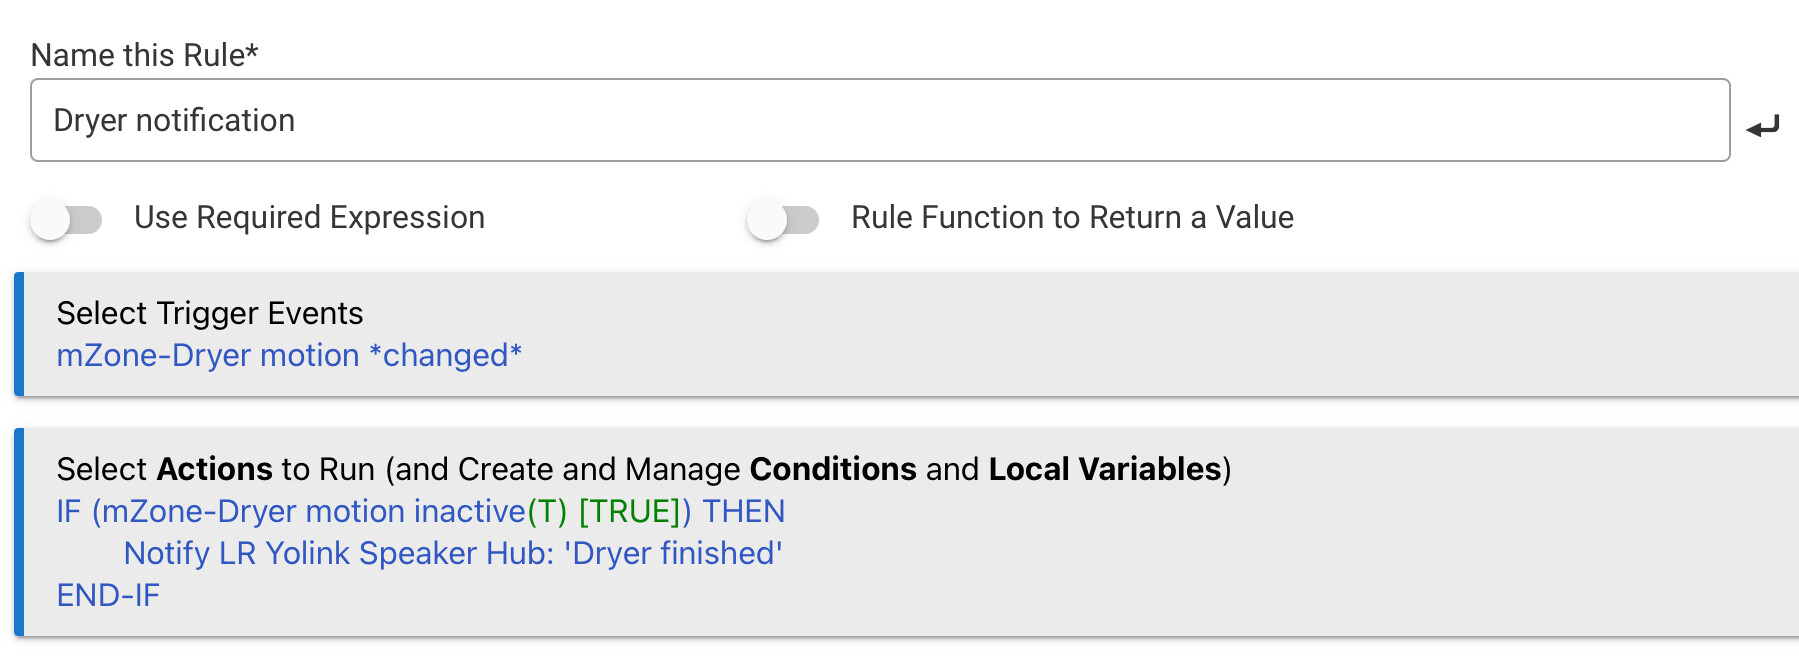The width and height of the screenshot is (1799, 656).
Task: Click the bold 'Local Variables' text
Action: [1105, 470]
